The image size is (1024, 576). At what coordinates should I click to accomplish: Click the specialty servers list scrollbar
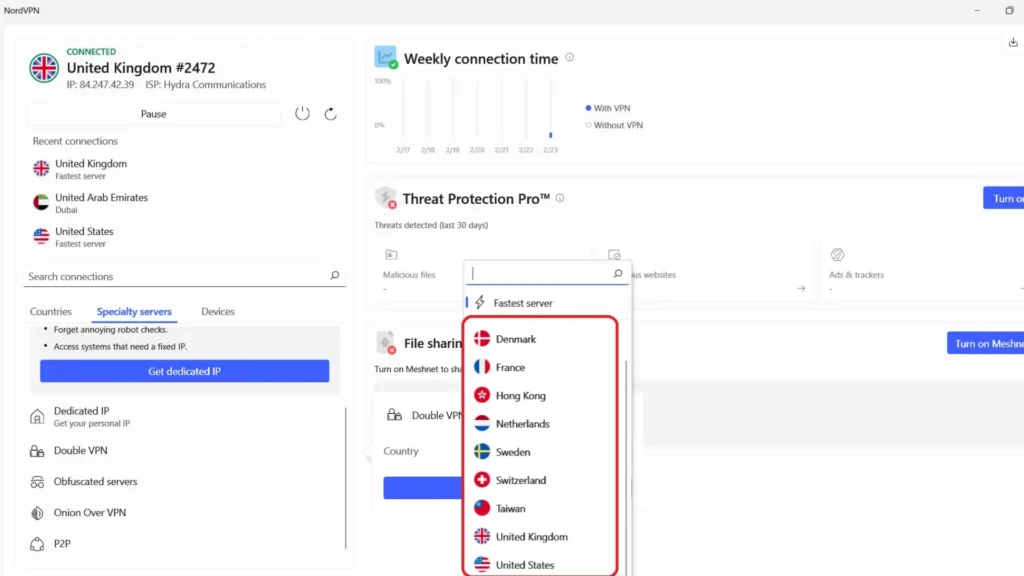[345, 477]
